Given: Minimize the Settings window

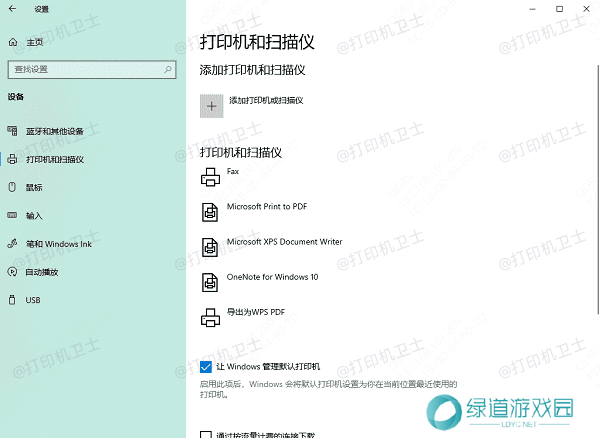Looking at the screenshot, I should (532, 9).
